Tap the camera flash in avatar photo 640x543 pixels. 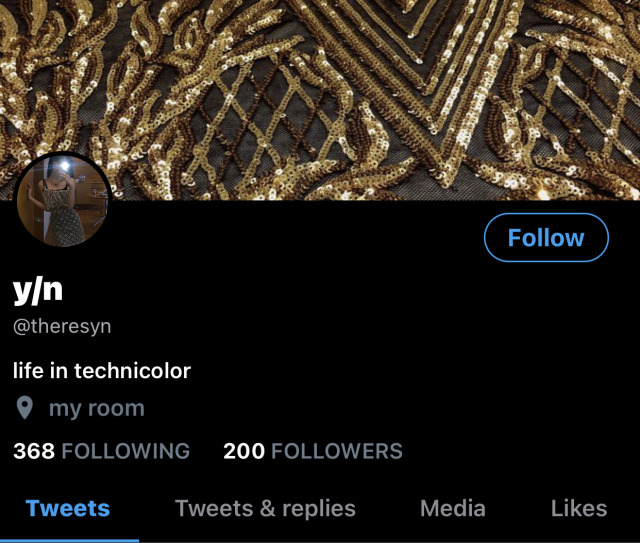point(64,165)
